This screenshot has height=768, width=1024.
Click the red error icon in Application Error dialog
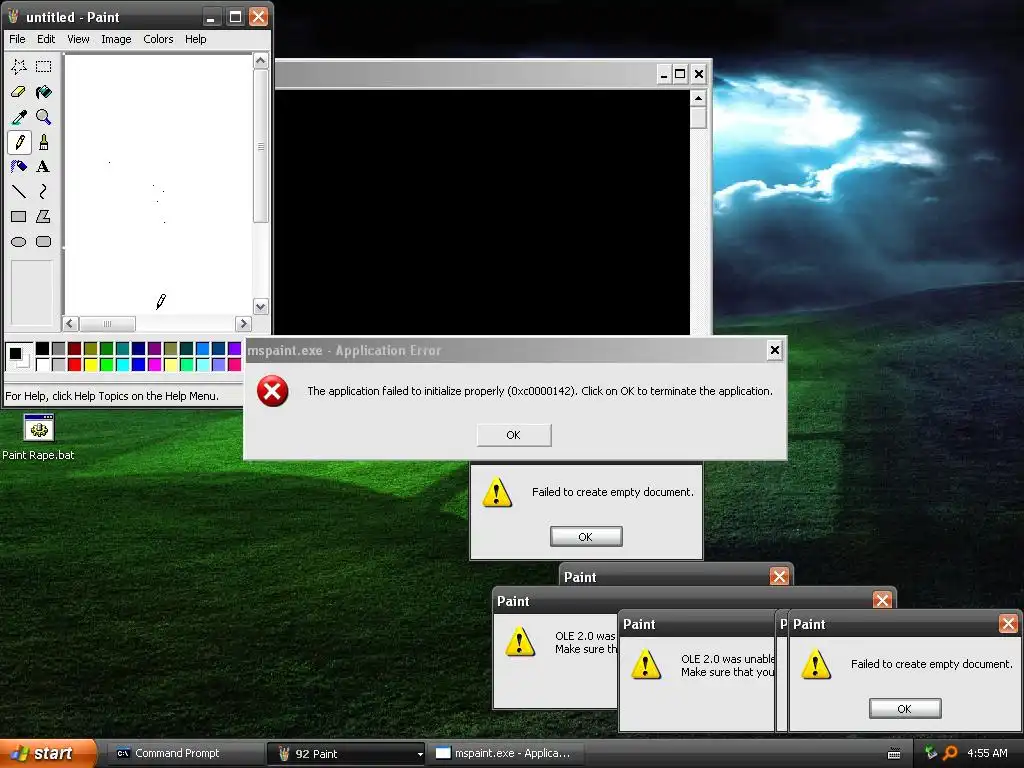[x=272, y=391]
